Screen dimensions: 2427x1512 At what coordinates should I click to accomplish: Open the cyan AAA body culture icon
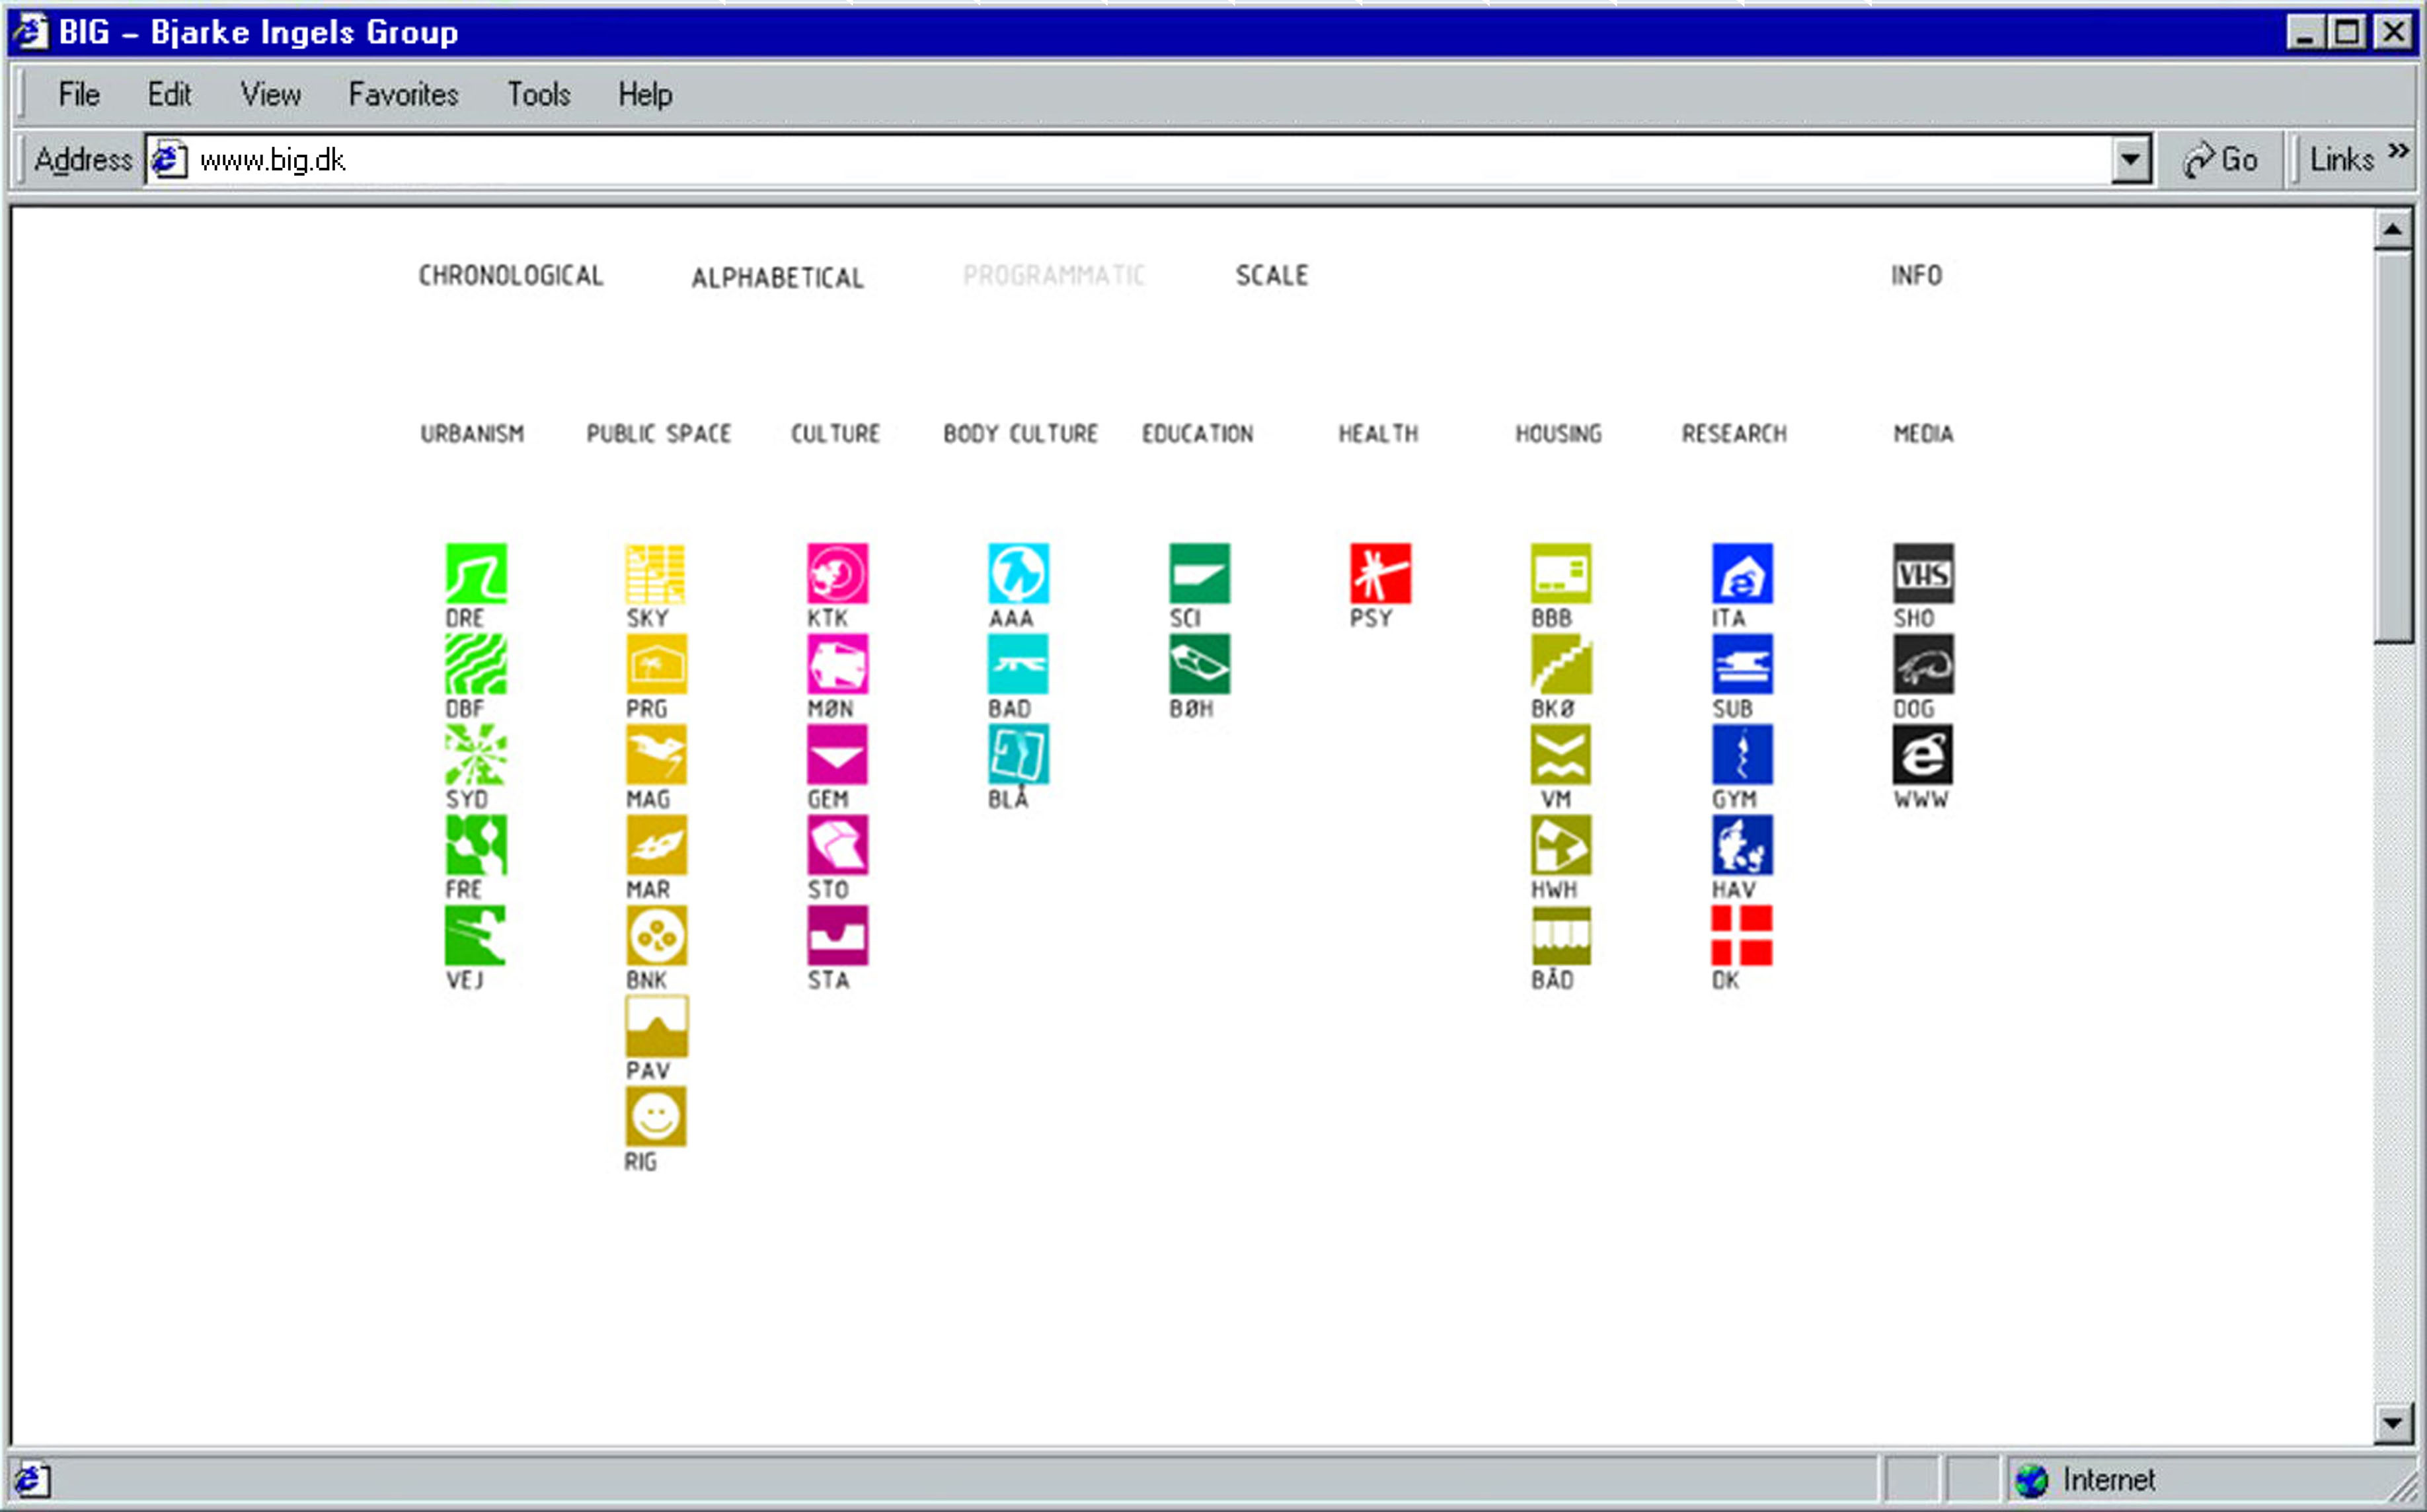tap(1018, 573)
